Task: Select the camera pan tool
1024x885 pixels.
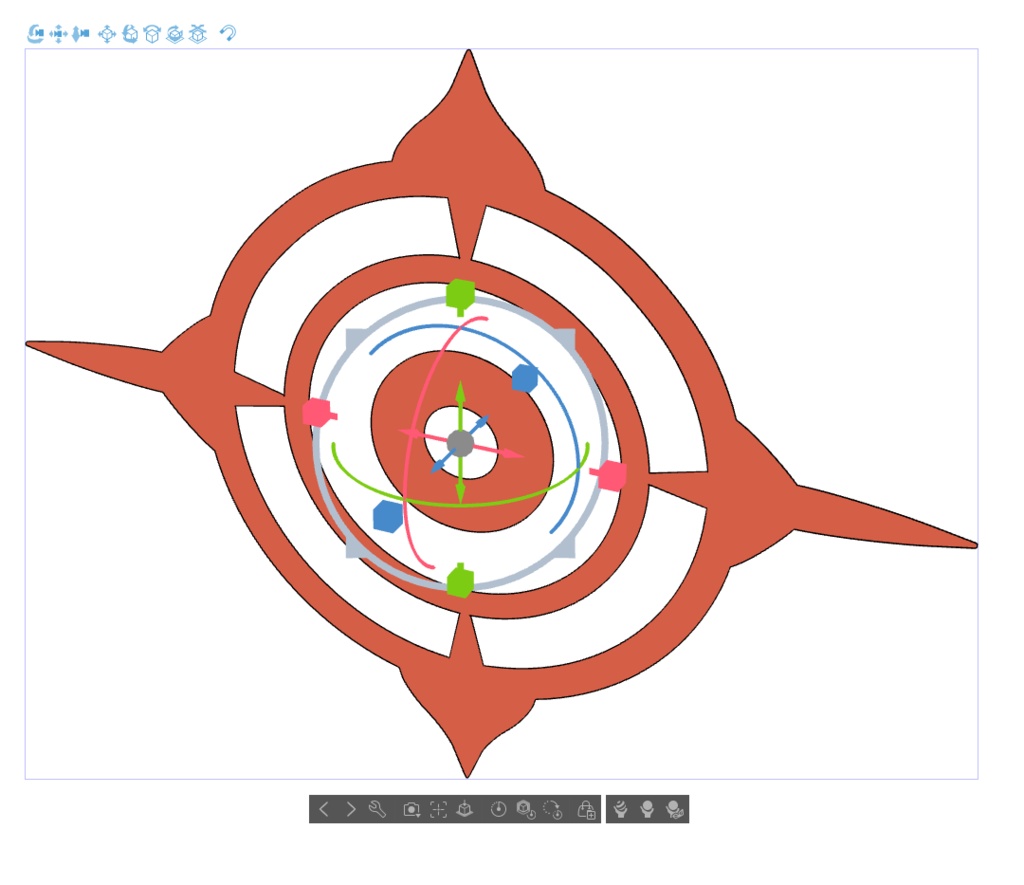Action: click(58, 33)
